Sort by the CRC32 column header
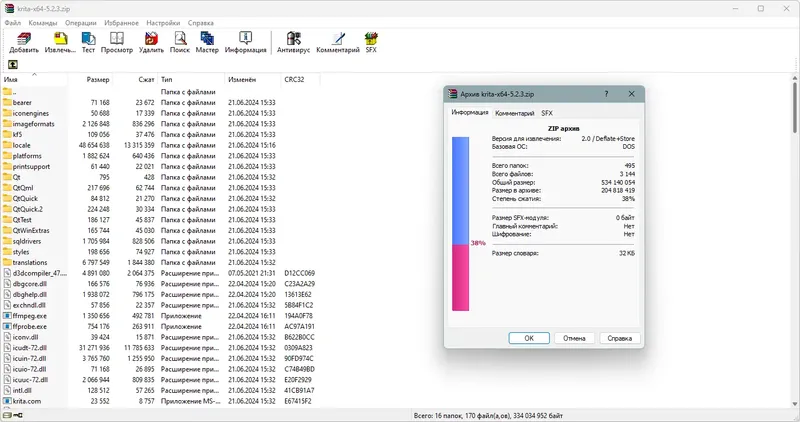Screen dimensions: 800x422 coord(301,80)
